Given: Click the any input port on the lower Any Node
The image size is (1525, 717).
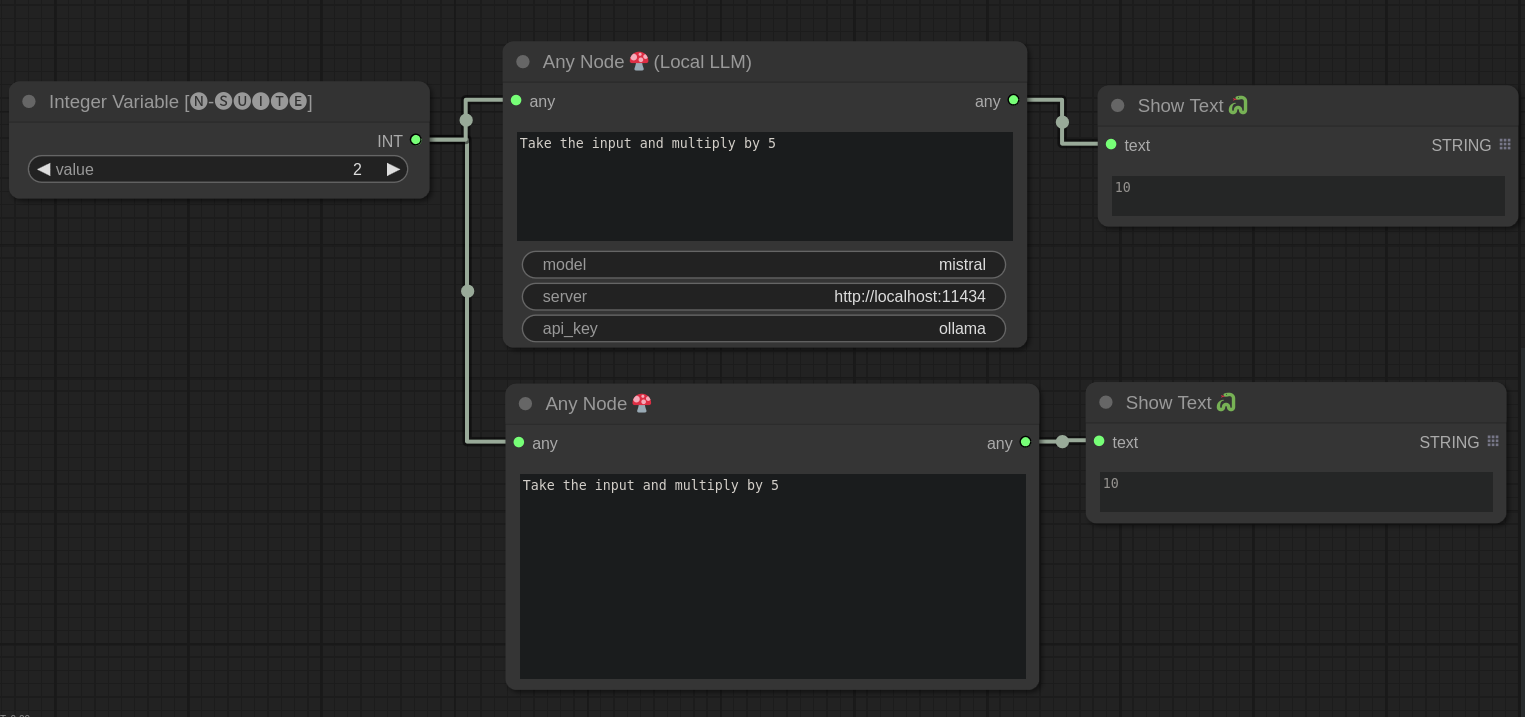Looking at the screenshot, I should 519,442.
